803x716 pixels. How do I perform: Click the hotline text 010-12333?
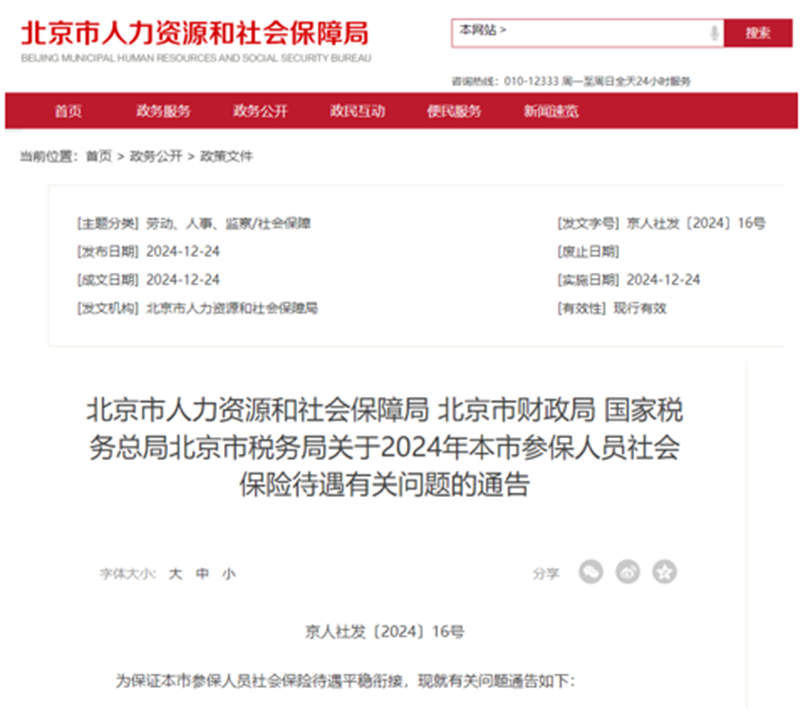[x=531, y=81]
